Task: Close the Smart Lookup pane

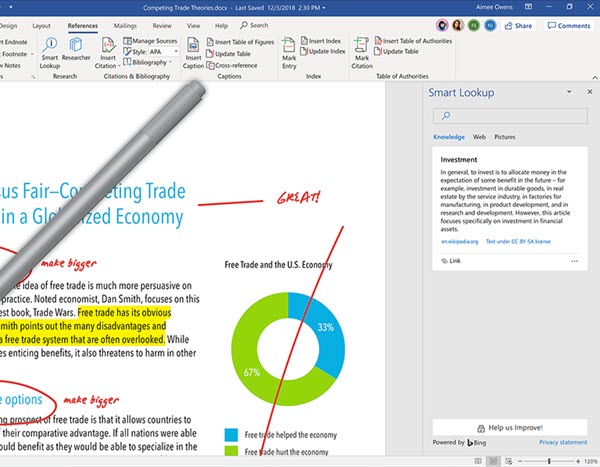Action: (x=590, y=92)
